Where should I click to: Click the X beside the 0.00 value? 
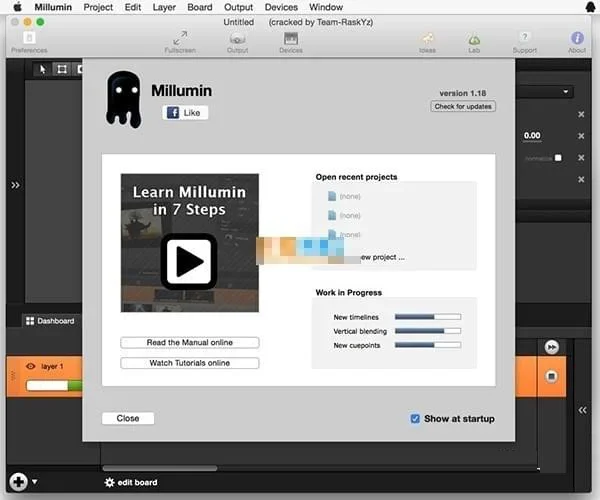click(x=581, y=136)
